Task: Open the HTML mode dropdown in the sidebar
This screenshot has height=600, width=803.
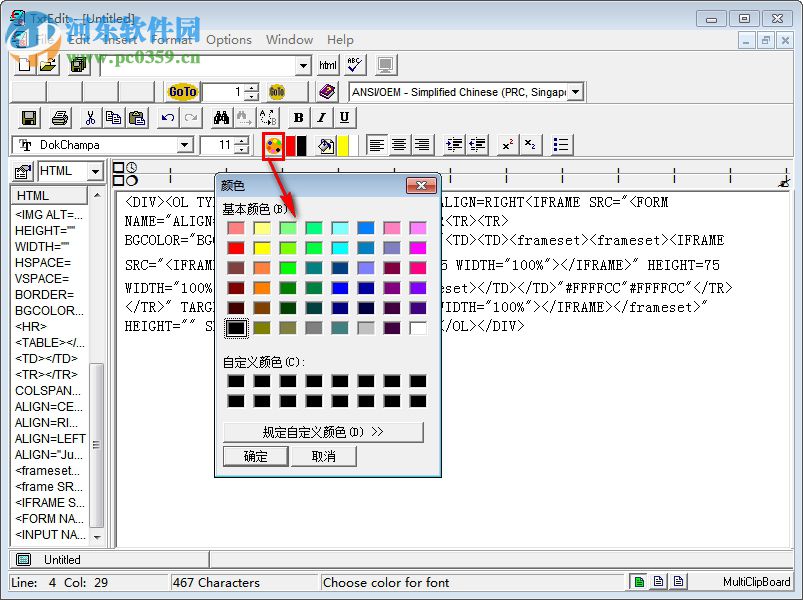Action: [x=97, y=170]
